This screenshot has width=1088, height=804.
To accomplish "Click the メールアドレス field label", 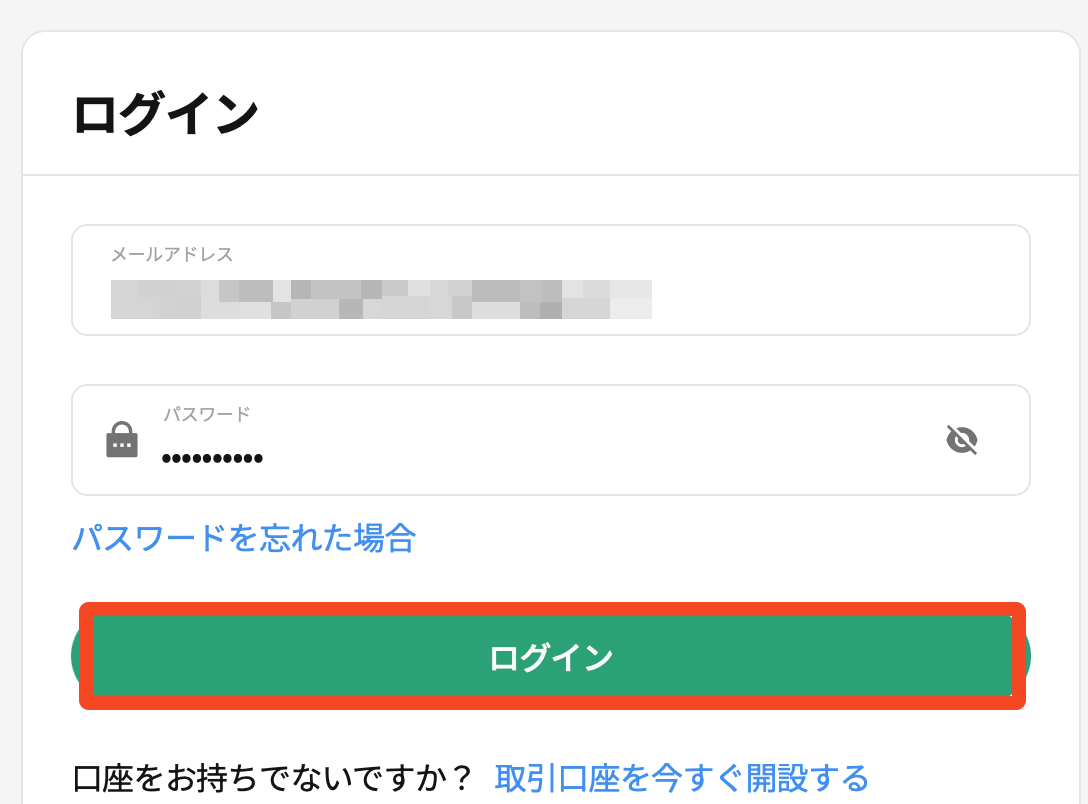I will 172,255.
